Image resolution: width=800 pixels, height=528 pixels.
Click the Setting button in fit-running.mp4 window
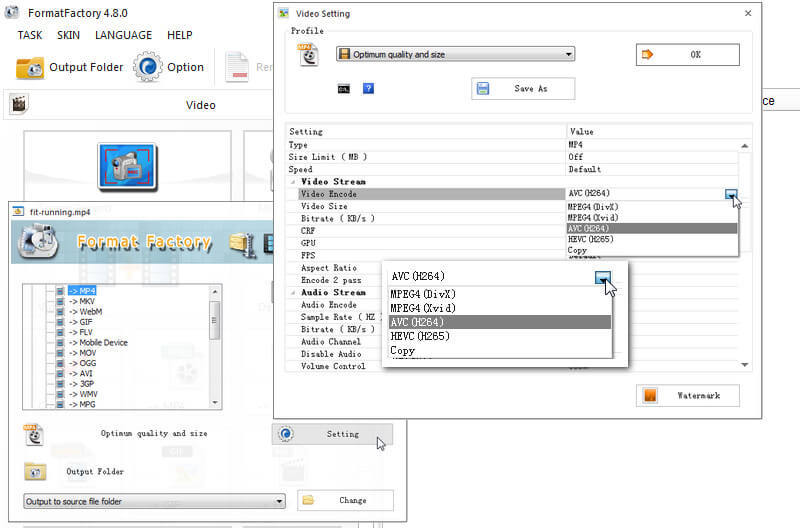332,434
